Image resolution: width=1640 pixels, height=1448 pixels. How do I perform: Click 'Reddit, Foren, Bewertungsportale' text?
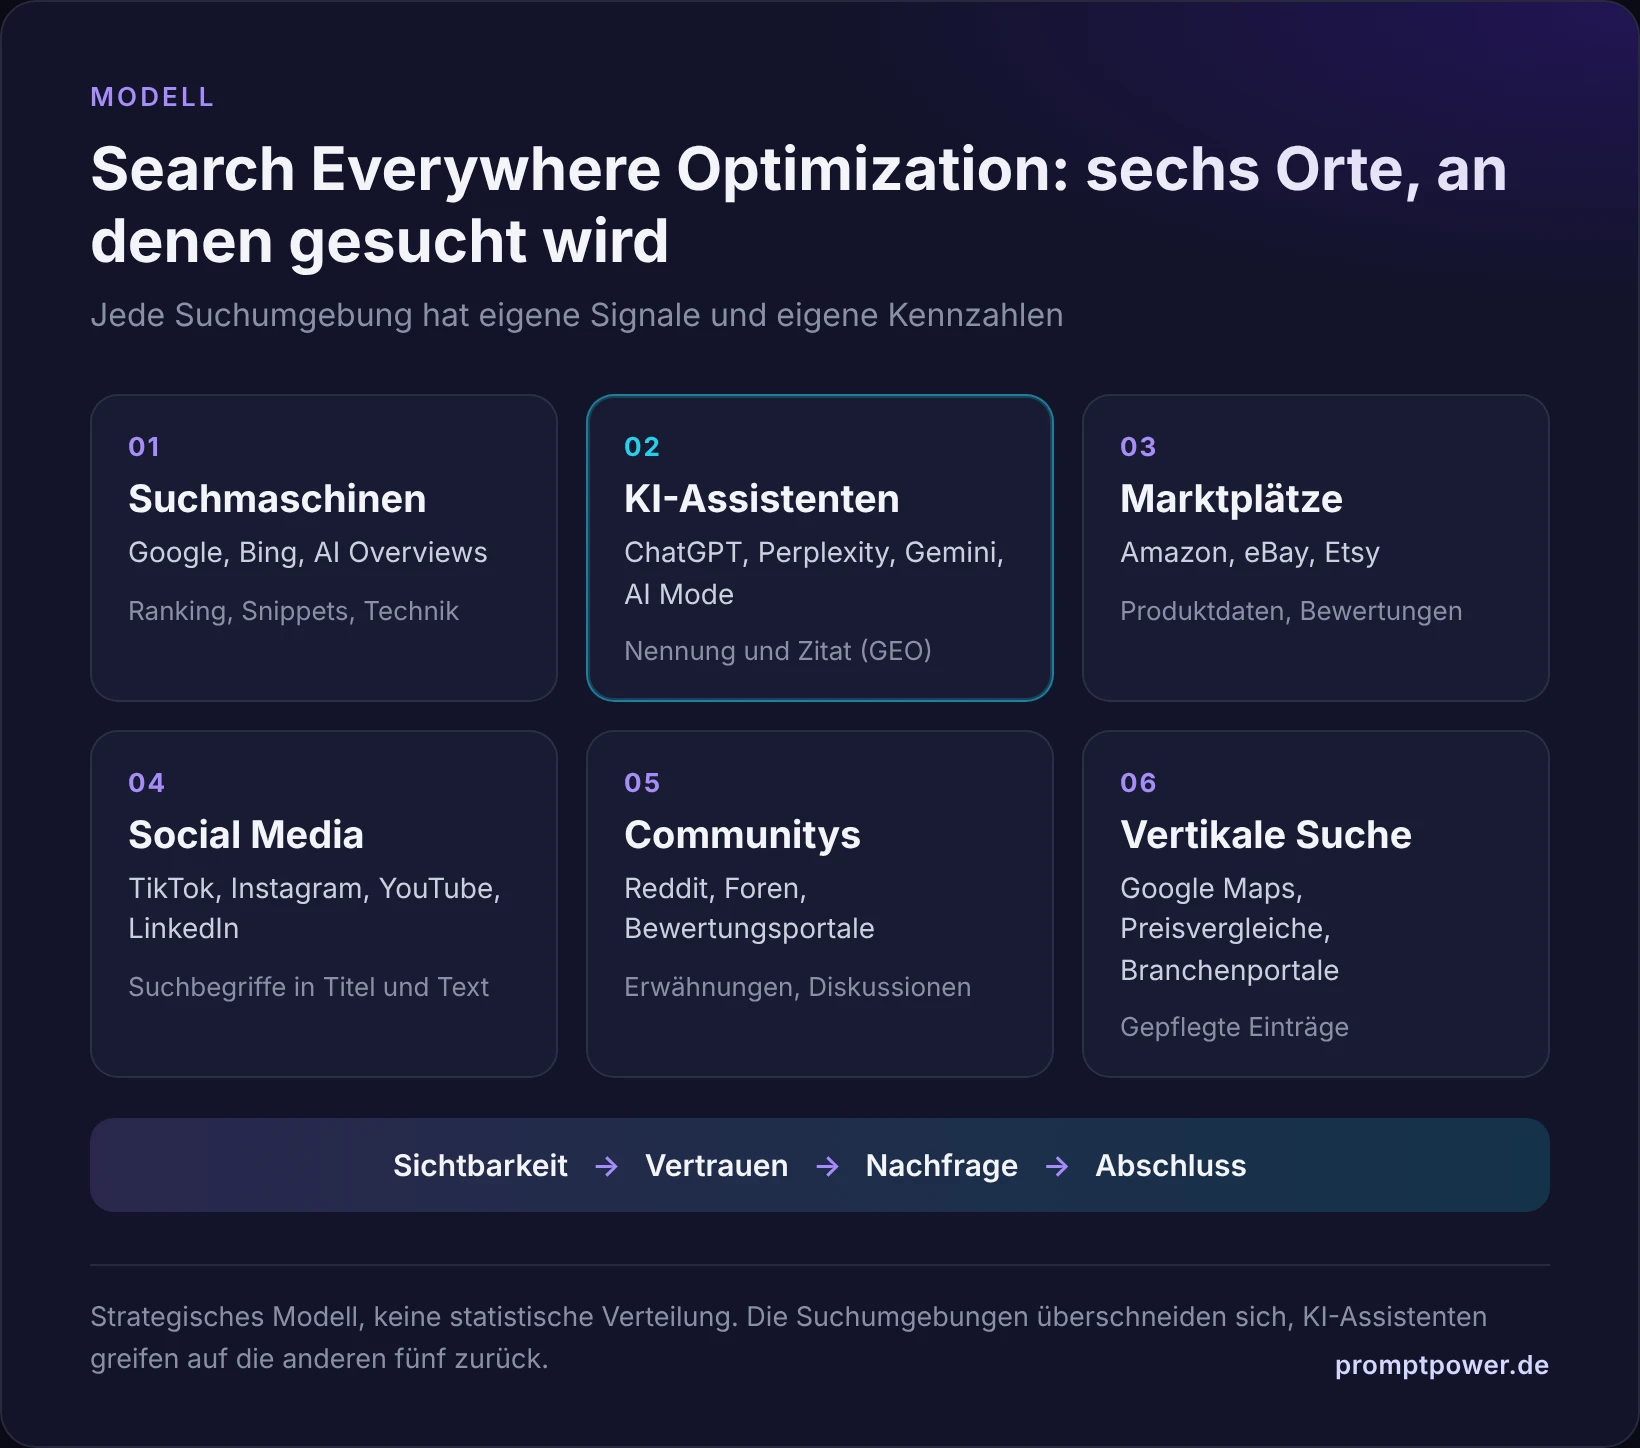[749, 908]
